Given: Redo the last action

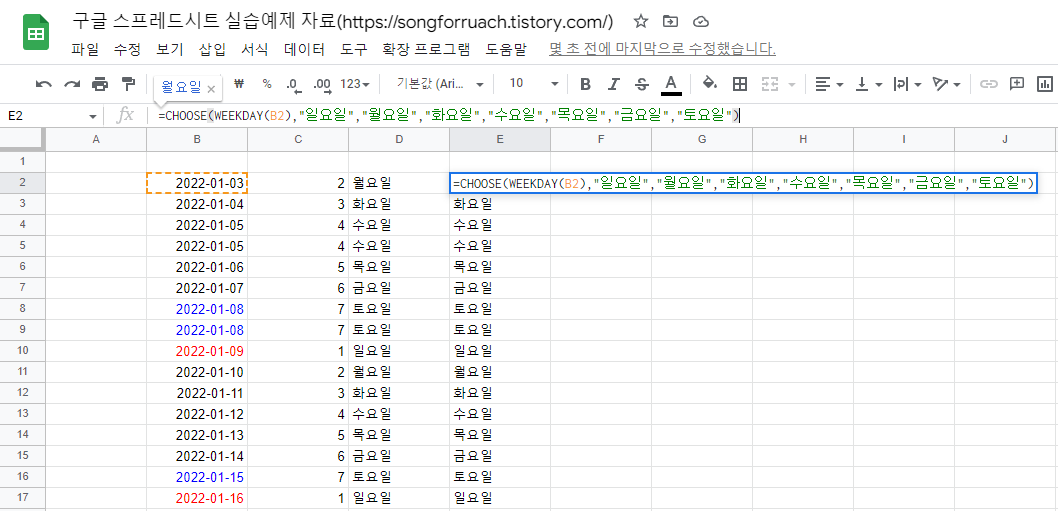Looking at the screenshot, I should (x=72, y=84).
